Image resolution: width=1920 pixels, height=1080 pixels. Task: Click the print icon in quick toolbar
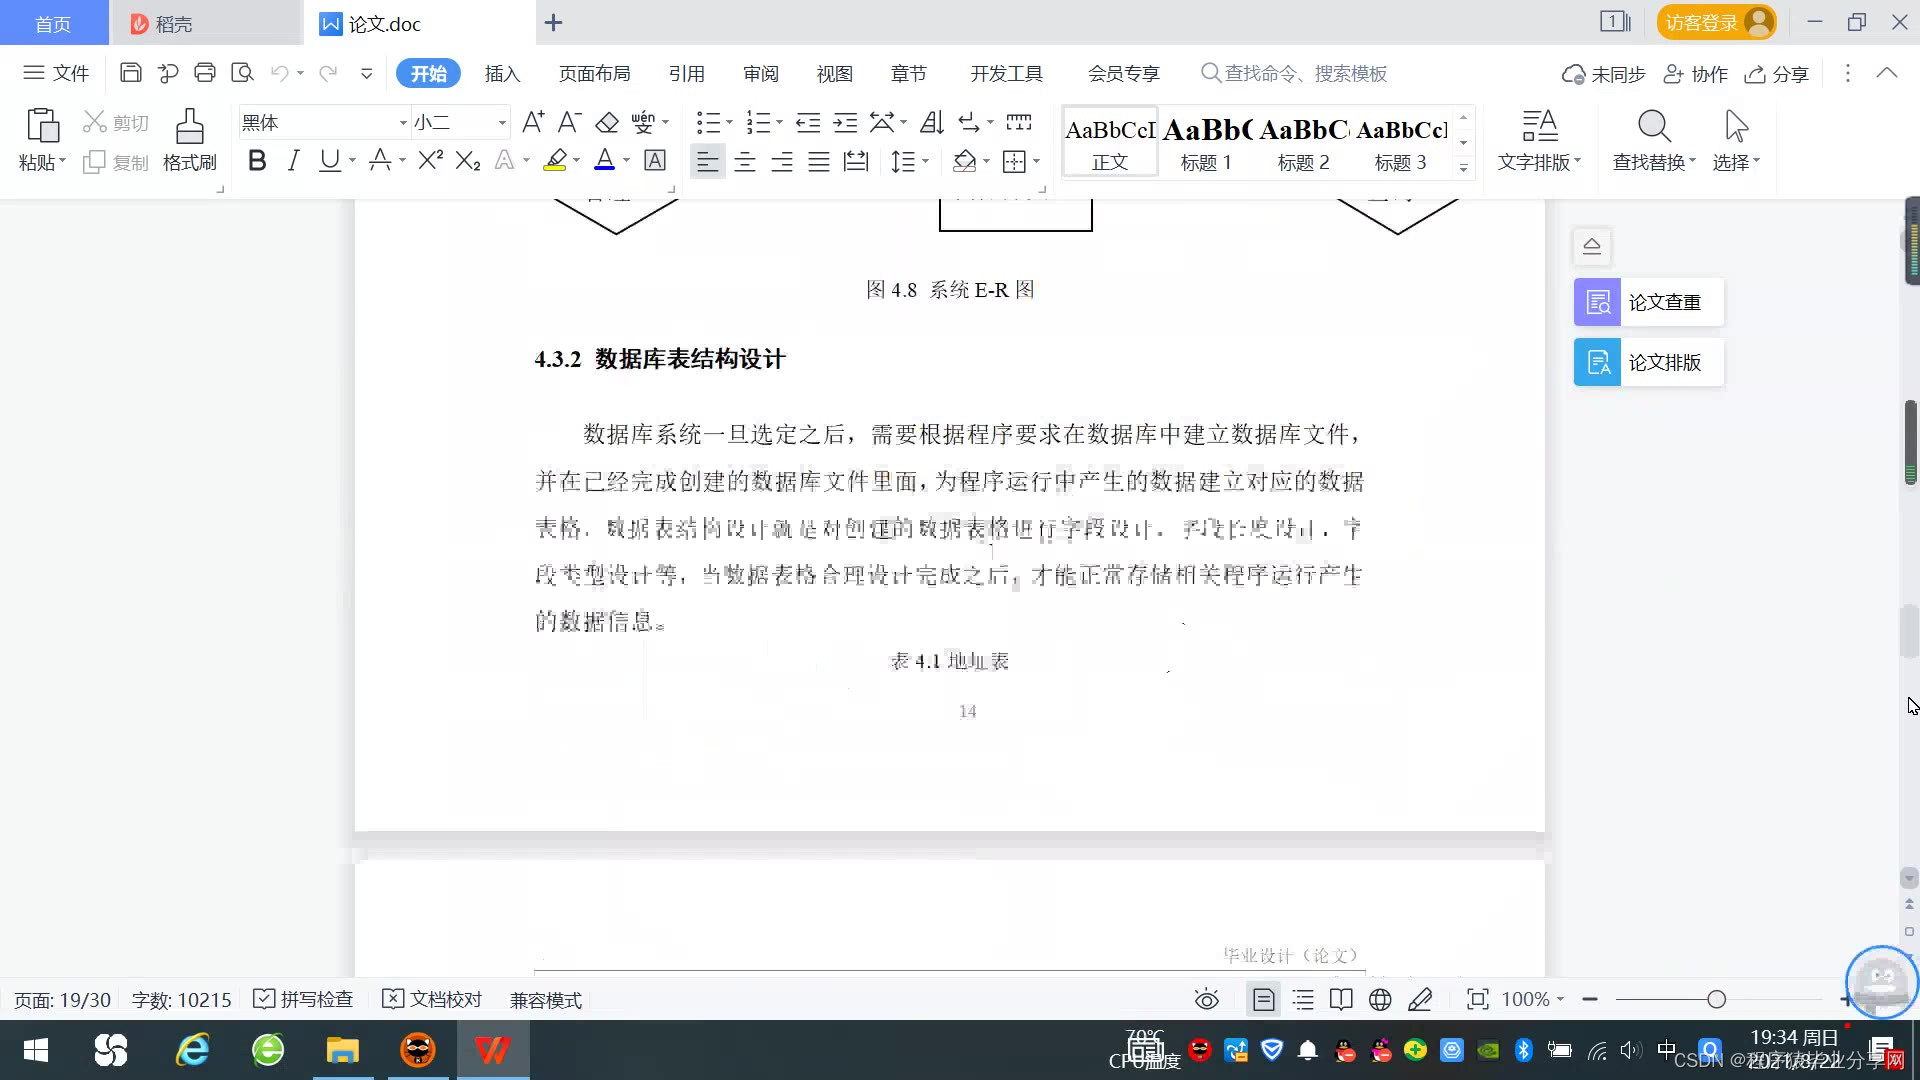[205, 73]
